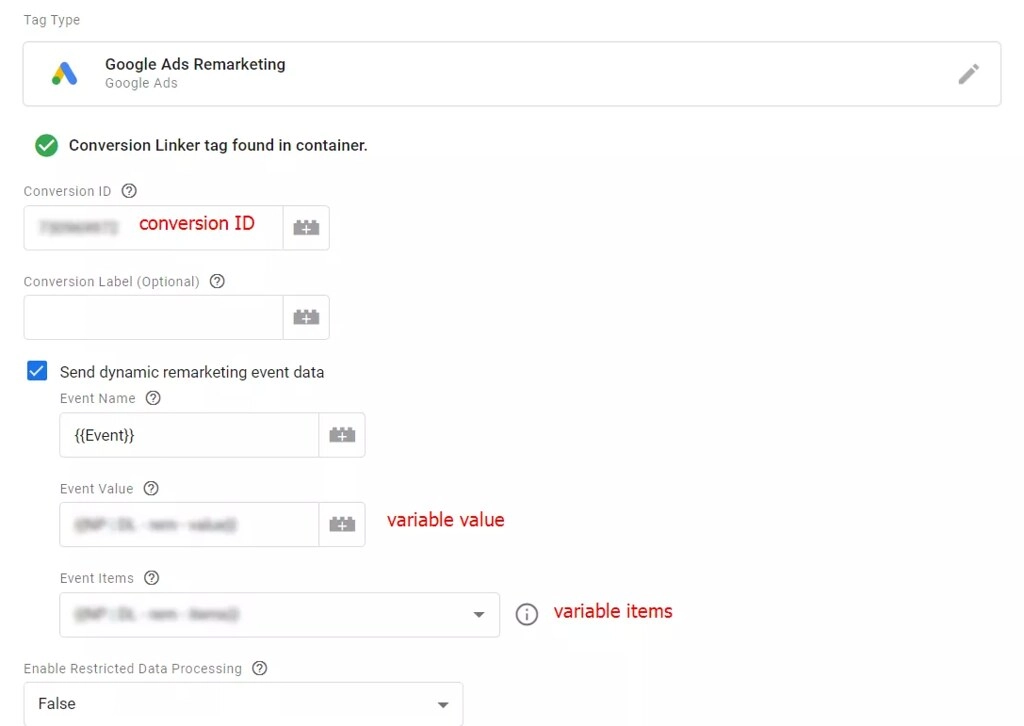Click the pencil icon to edit tag type
The image size is (1024, 726).
coord(967,73)
